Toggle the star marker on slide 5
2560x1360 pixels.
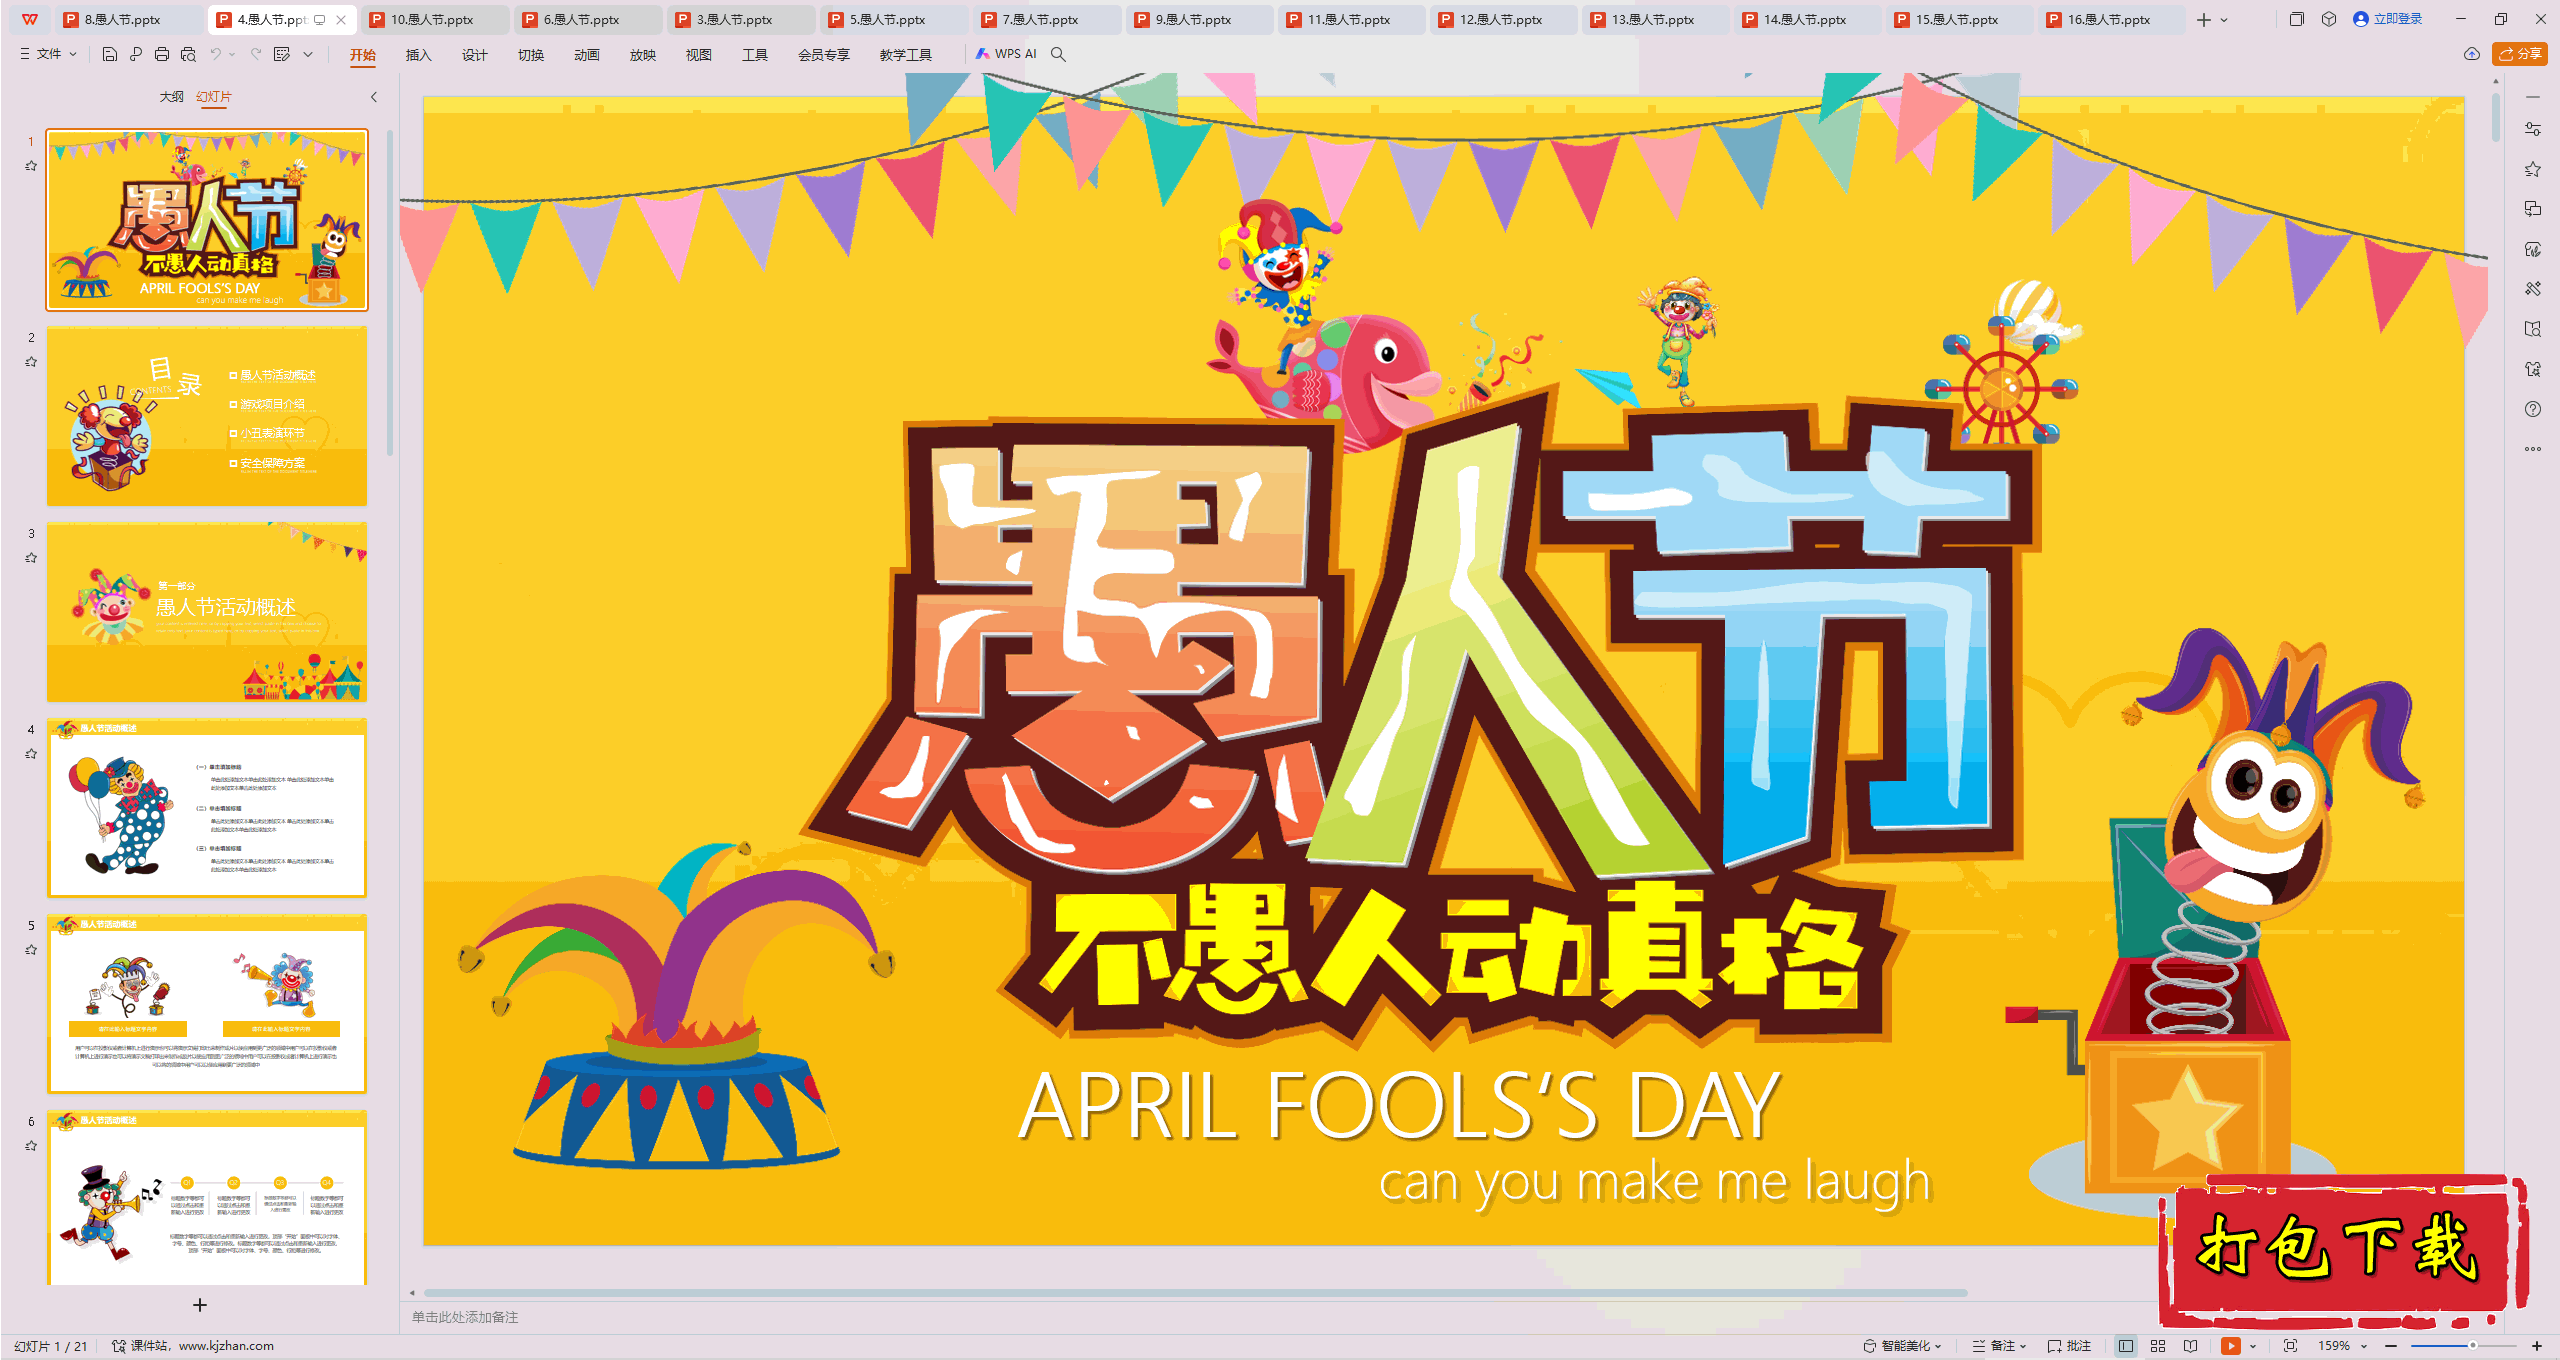[x=31, y=950]
